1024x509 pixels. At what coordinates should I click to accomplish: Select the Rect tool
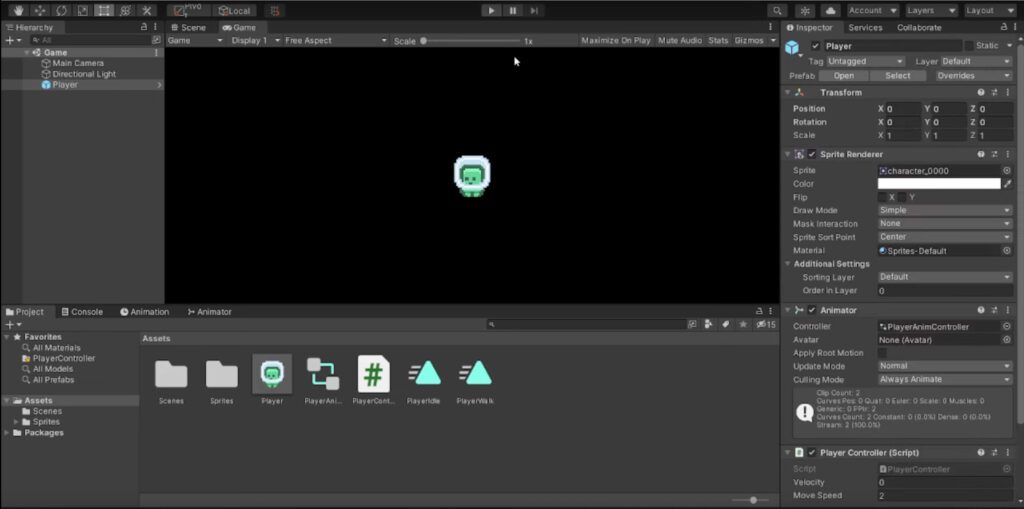click(103, 10)
